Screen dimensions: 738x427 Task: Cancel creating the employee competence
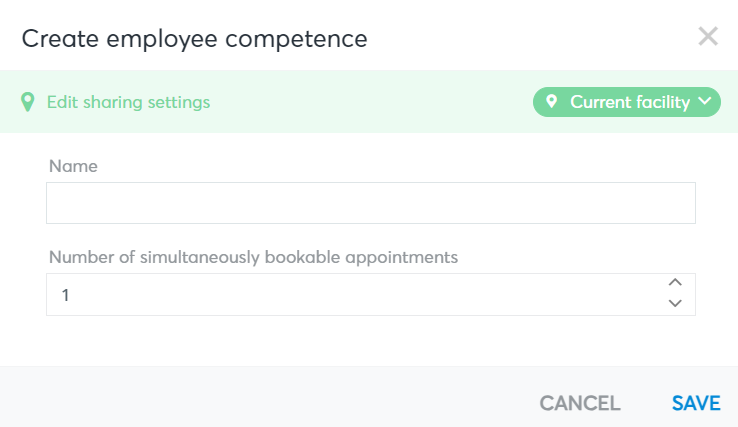580,403
